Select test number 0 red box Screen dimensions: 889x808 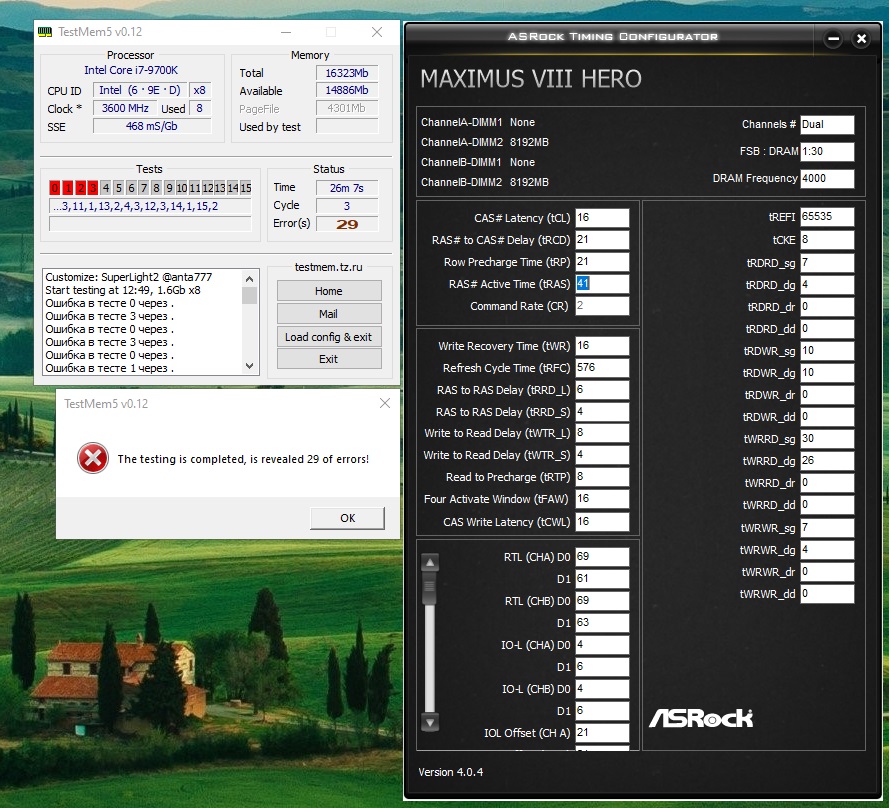pos(54,188)
